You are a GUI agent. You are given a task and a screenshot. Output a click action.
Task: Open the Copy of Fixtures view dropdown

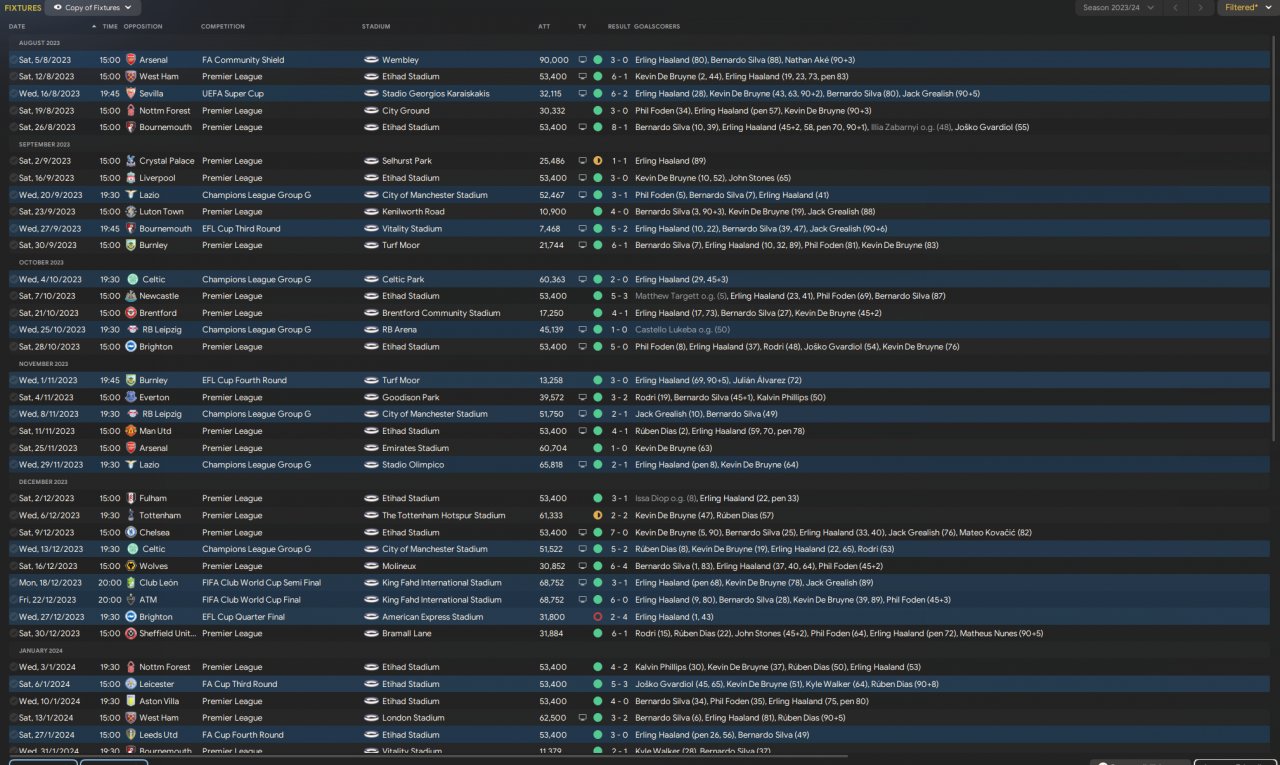click(x=92, y=8)
